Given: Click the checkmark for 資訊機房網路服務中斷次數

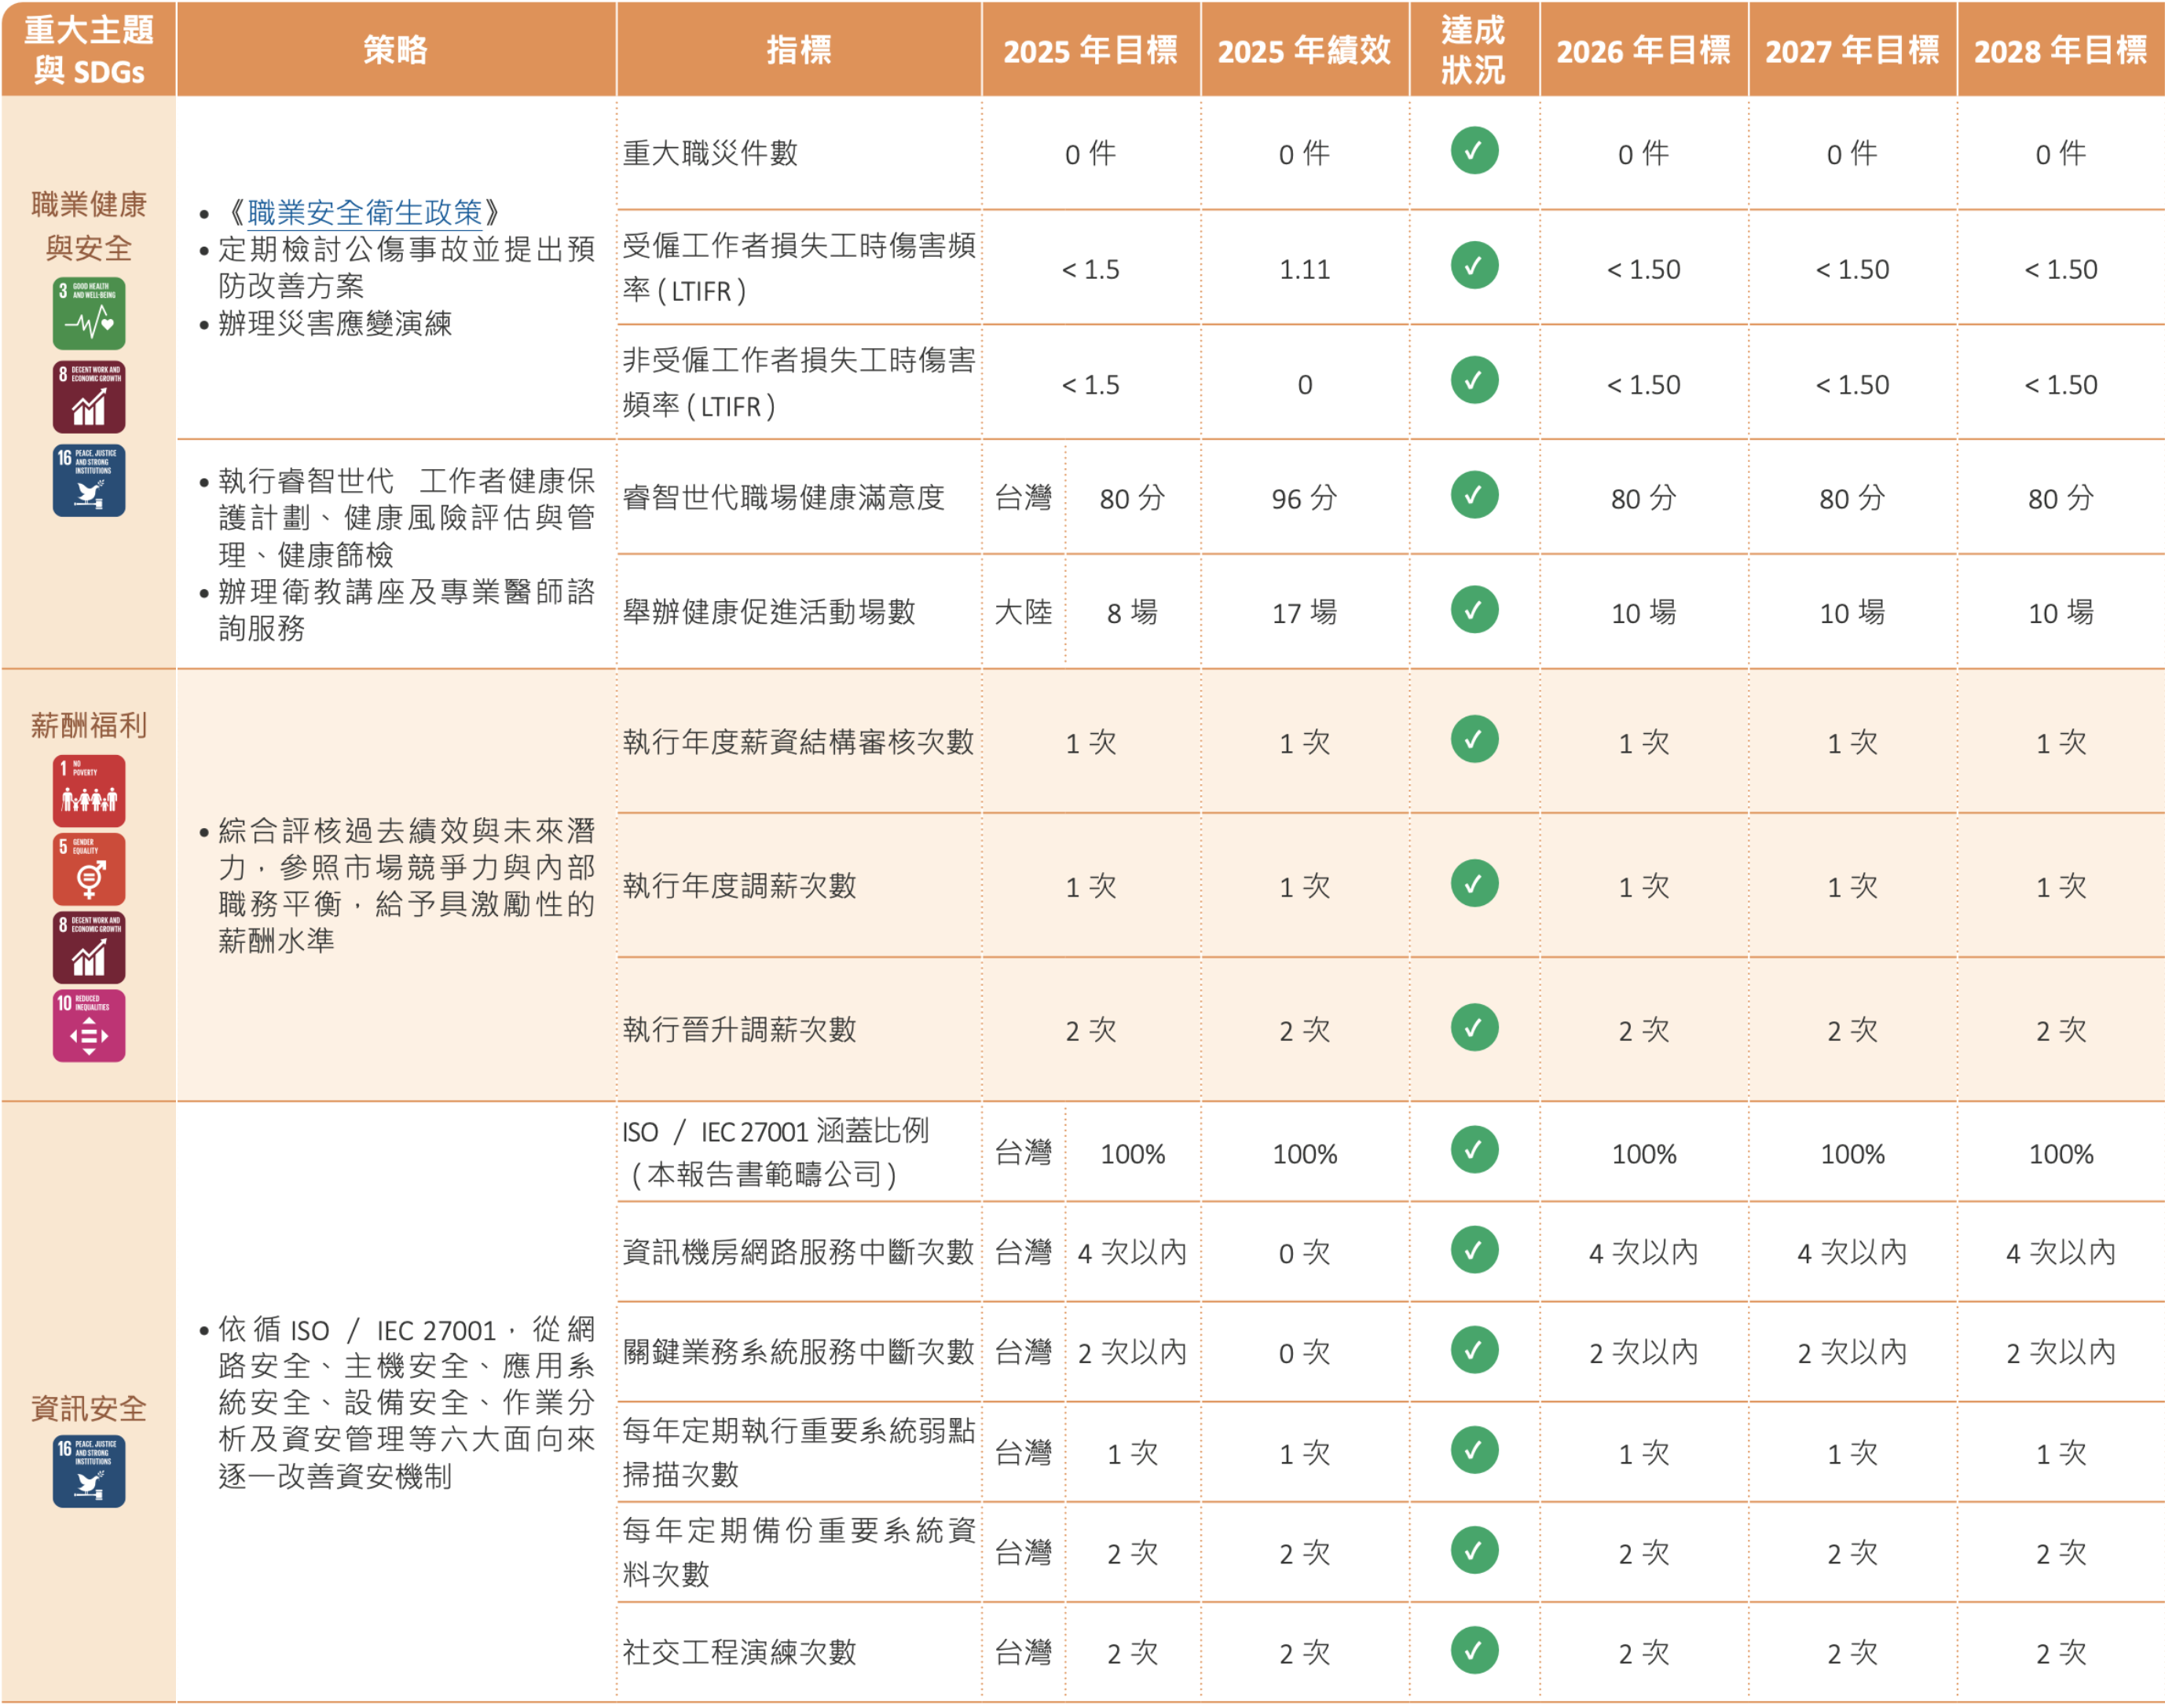Looking at the screenshot, I should [1474, 1250].
